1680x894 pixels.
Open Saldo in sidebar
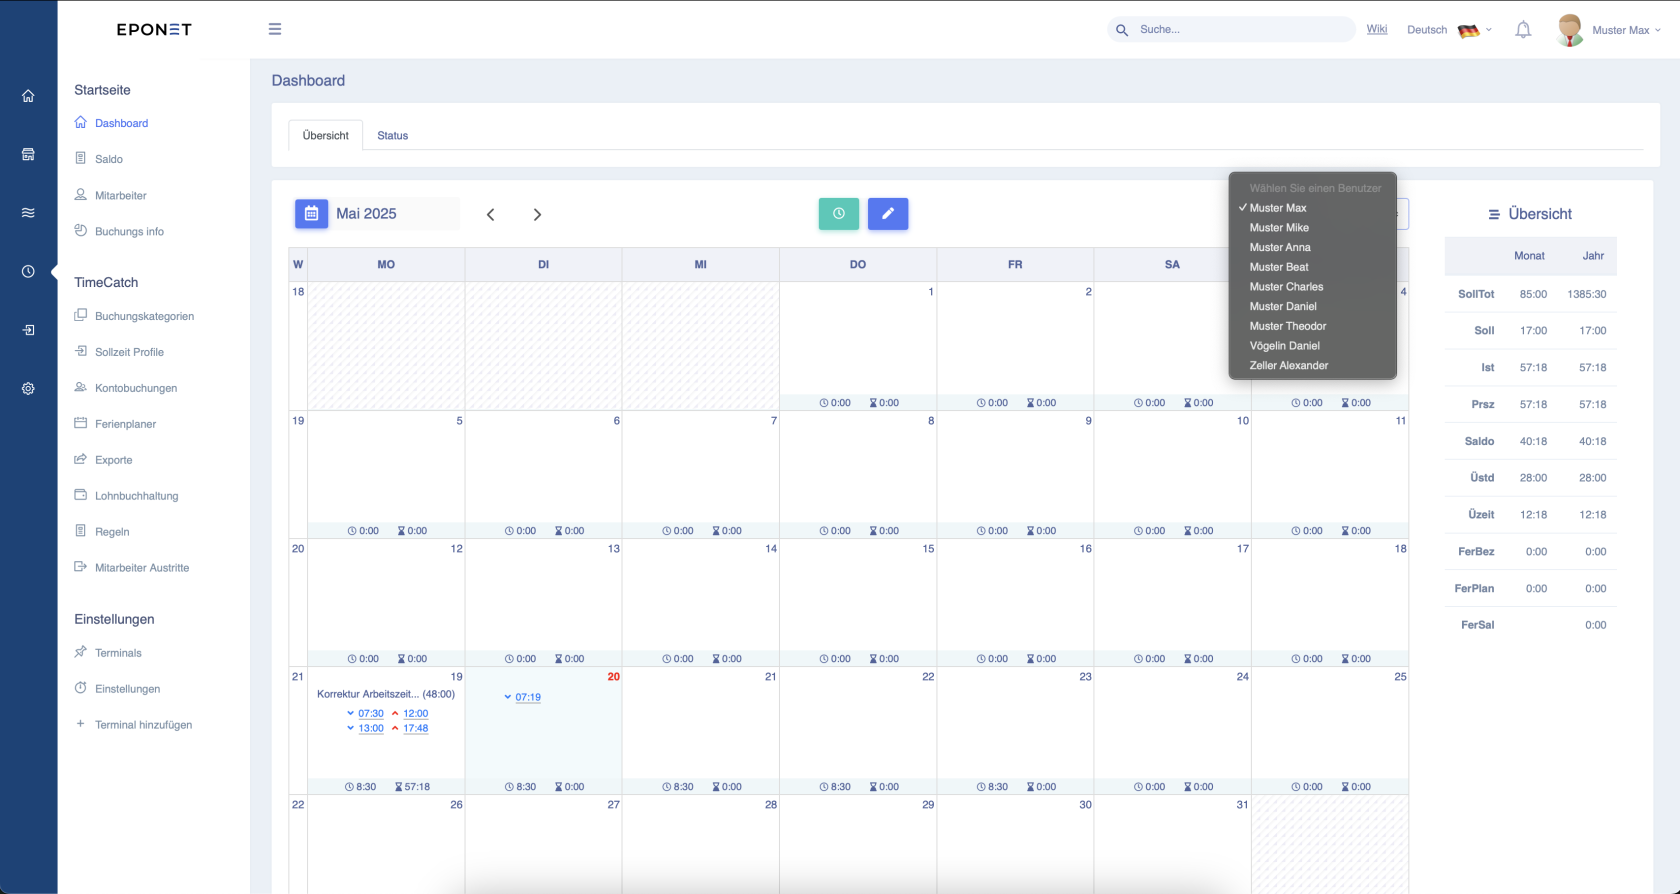(x=108, y=159)
